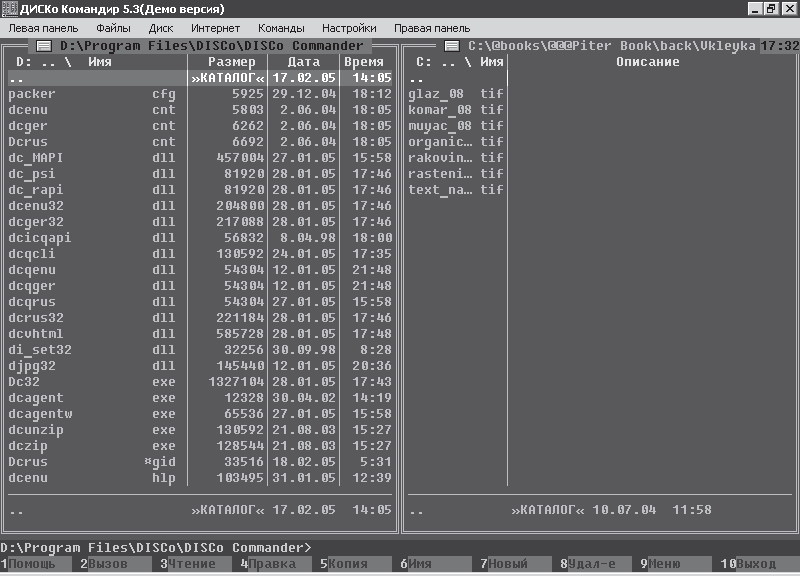Click the DISCo Commander title bar icon

[9, 9]
